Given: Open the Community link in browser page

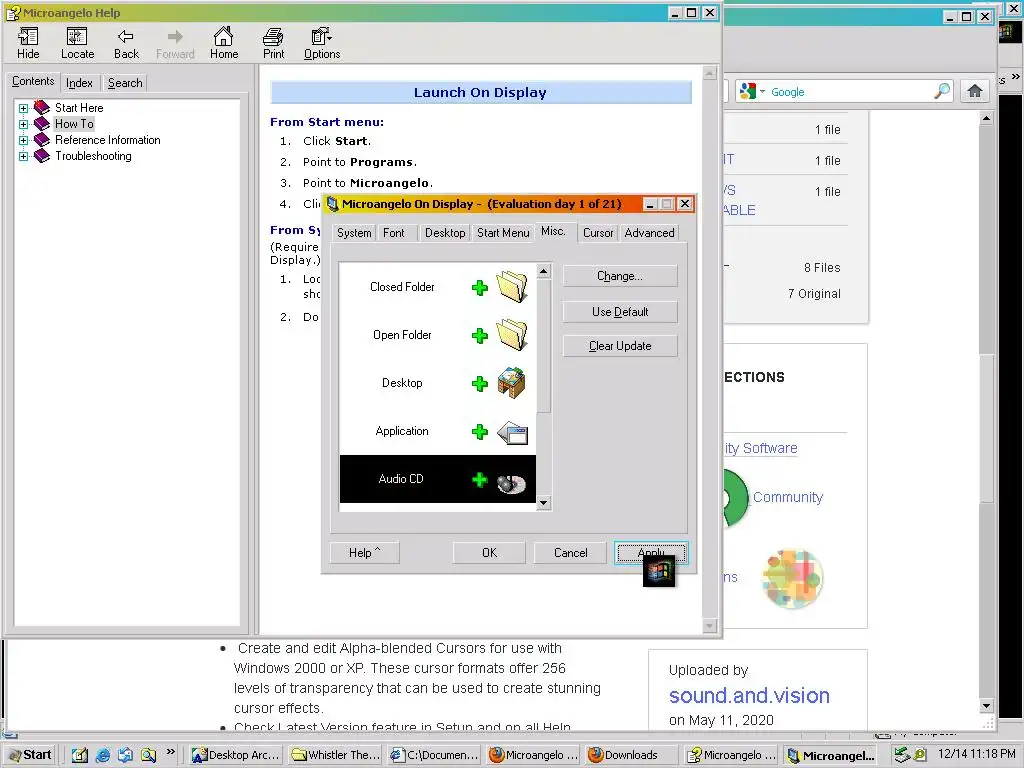Looking at the screenshot, I should pyautogui.click(x=788, y=497).
